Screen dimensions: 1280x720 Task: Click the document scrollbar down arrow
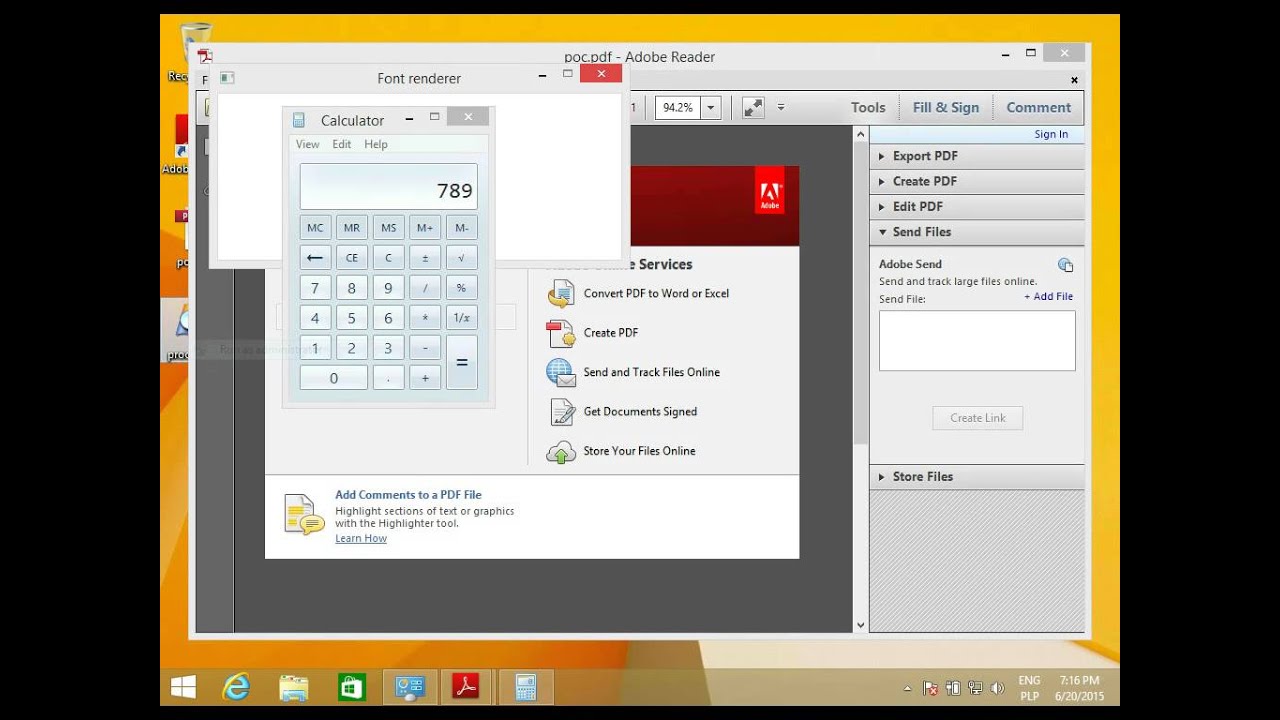[860, 625]
